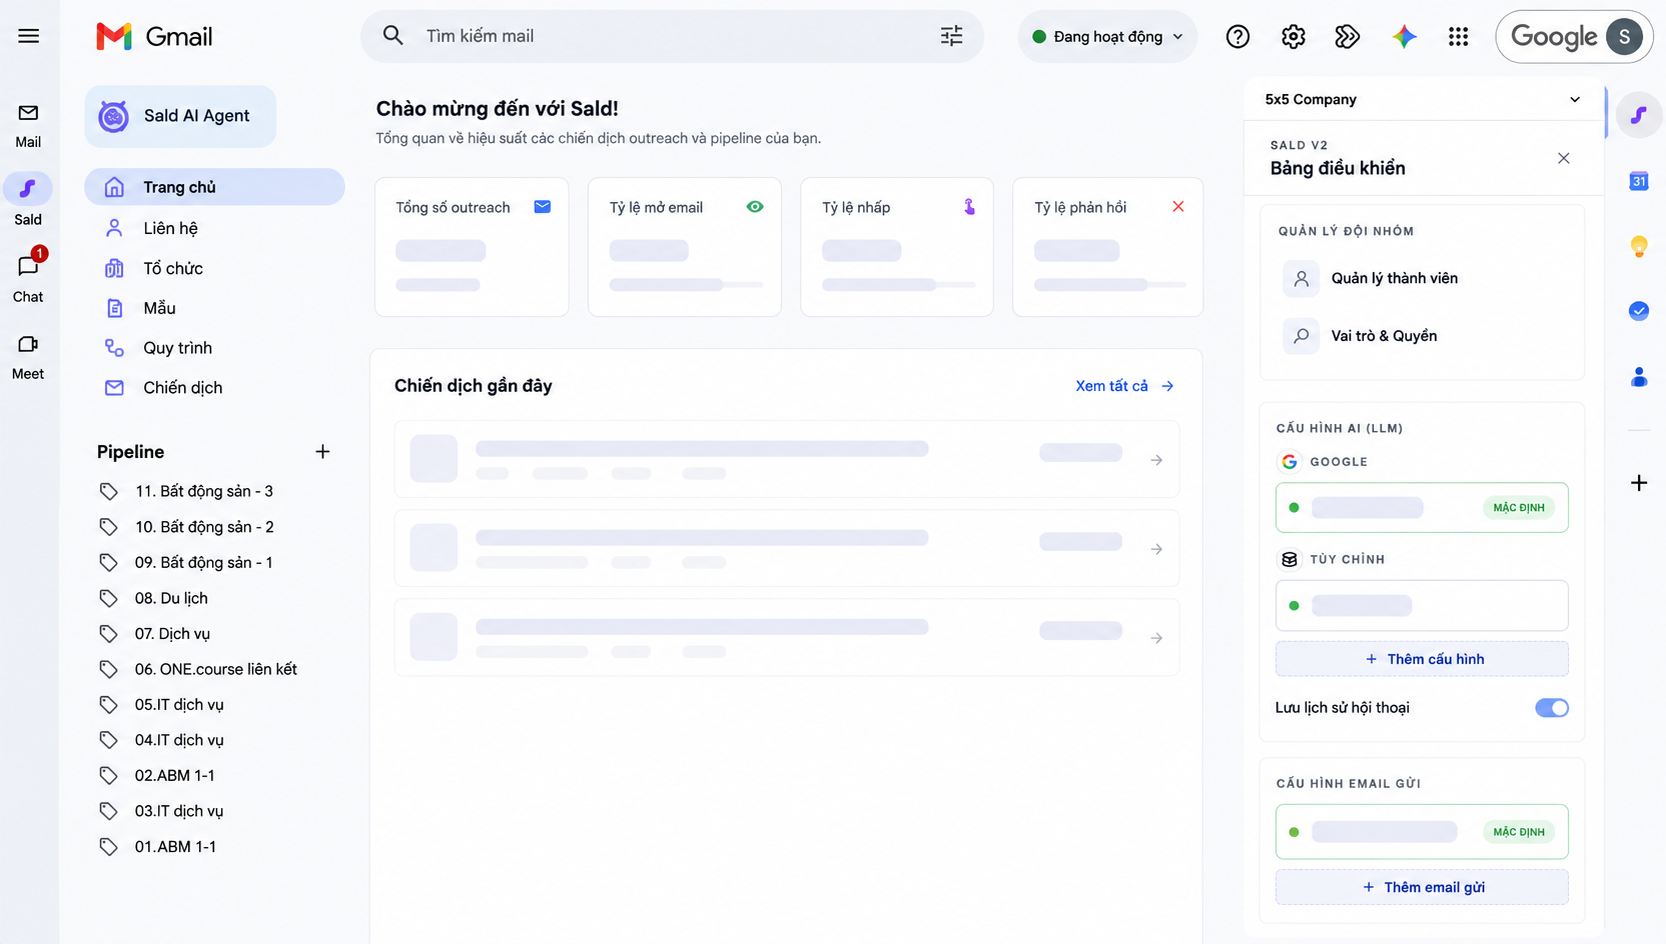Open Quy trình in the sidebar
The width and height of the screenshot is (1666, 944).
coord(215,348)
